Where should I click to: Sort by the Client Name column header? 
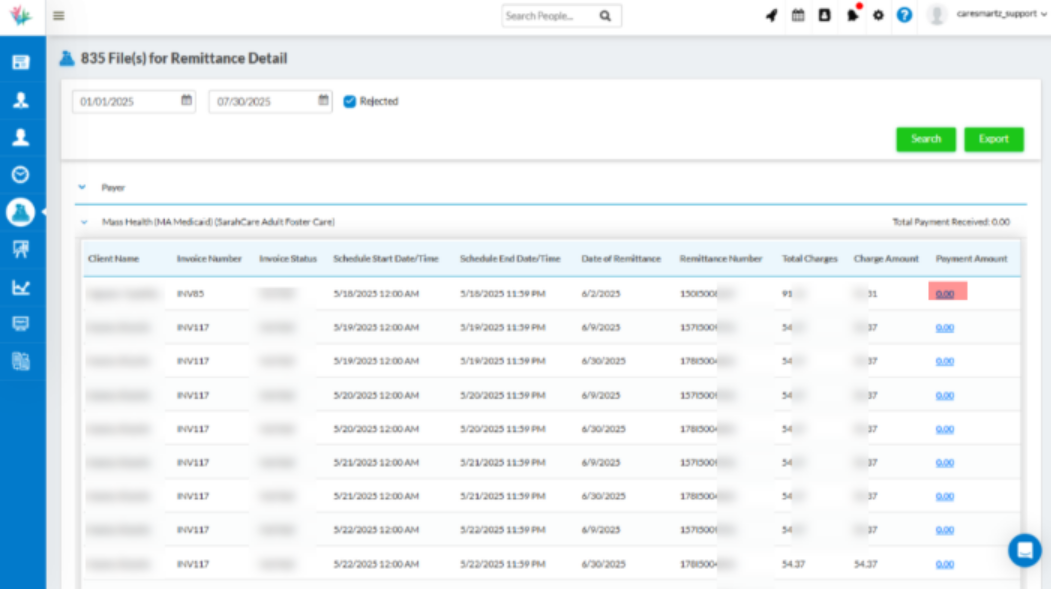tap(116, 258)
